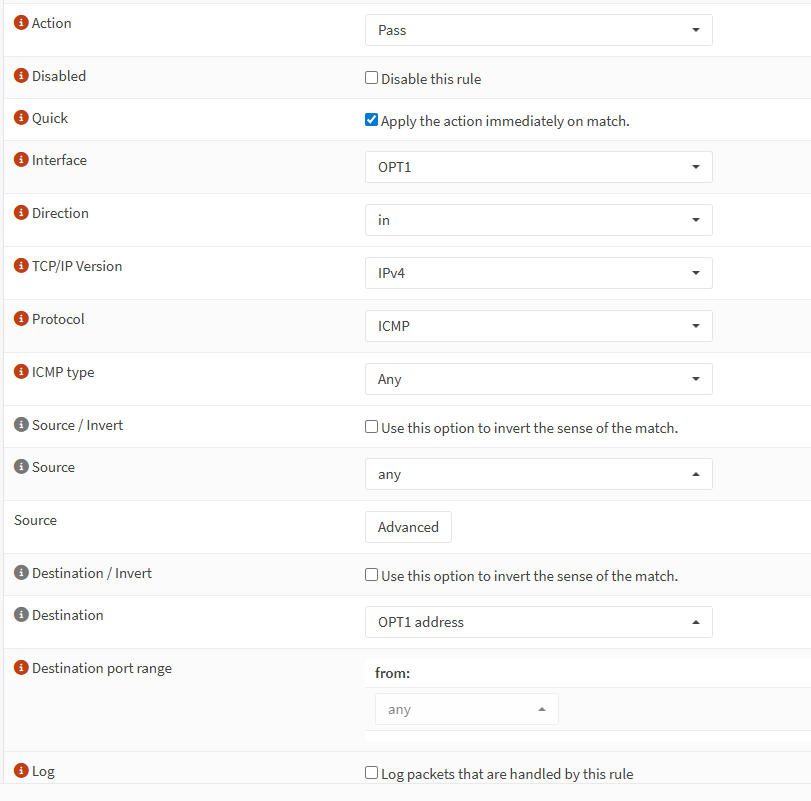Viewport: 811px width, 801px height.
Task: Open the Action dropdown showing Pass
Action: [538, 30]
